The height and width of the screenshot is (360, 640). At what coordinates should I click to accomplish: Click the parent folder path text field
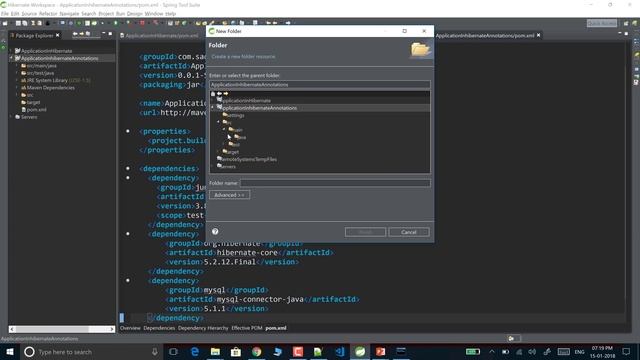click(320, 84)
